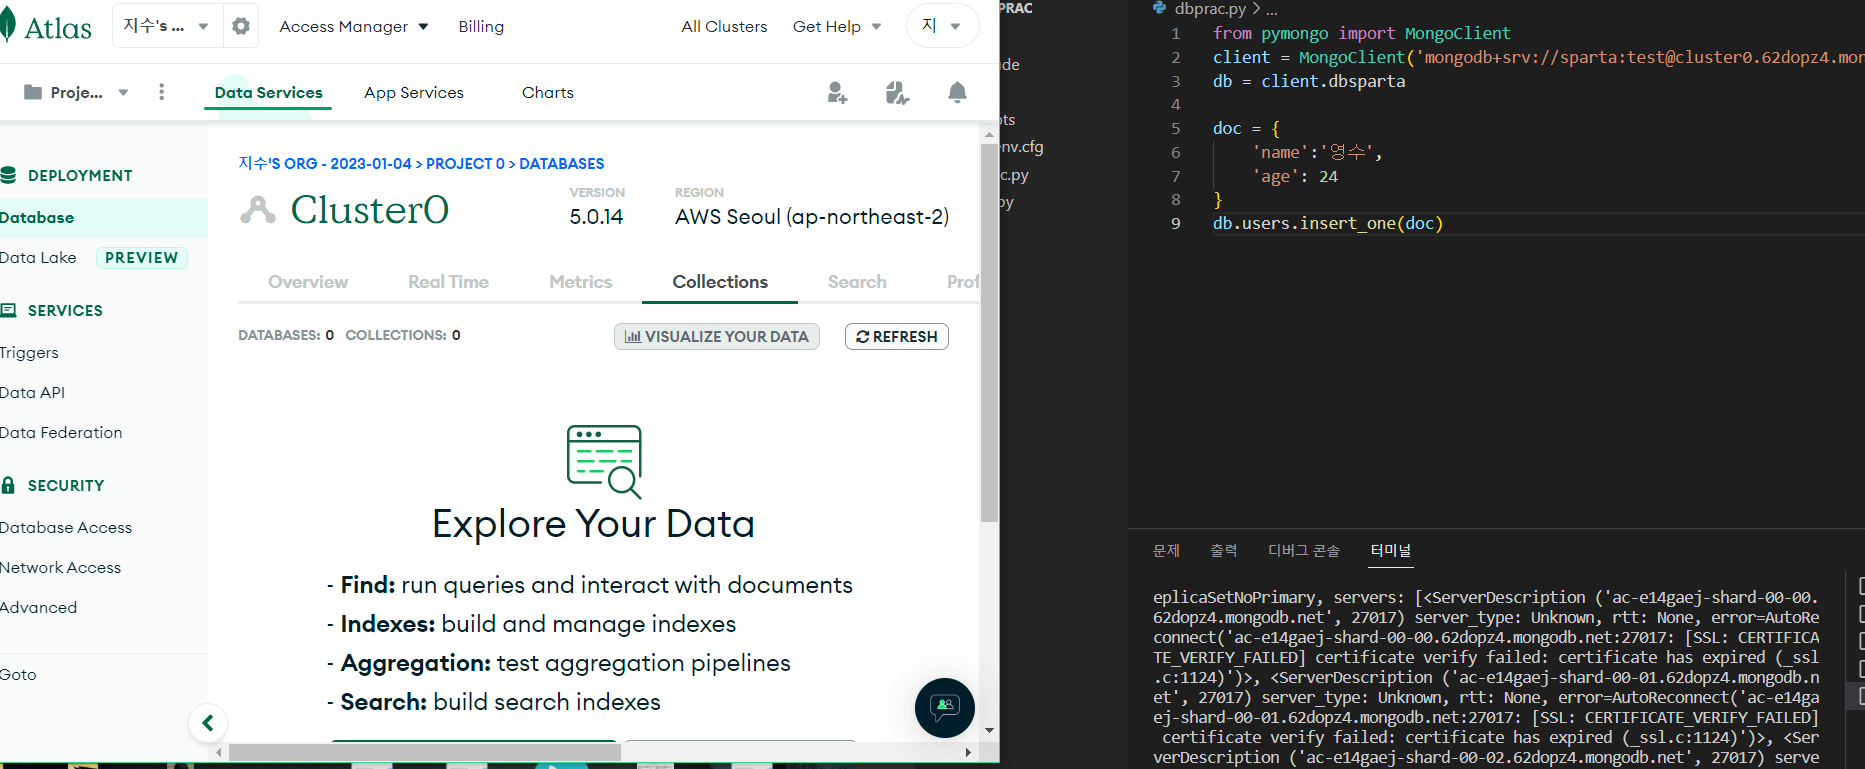Click the Billing link
This screenshot has height=769, width=1865.
click(481, 26)
